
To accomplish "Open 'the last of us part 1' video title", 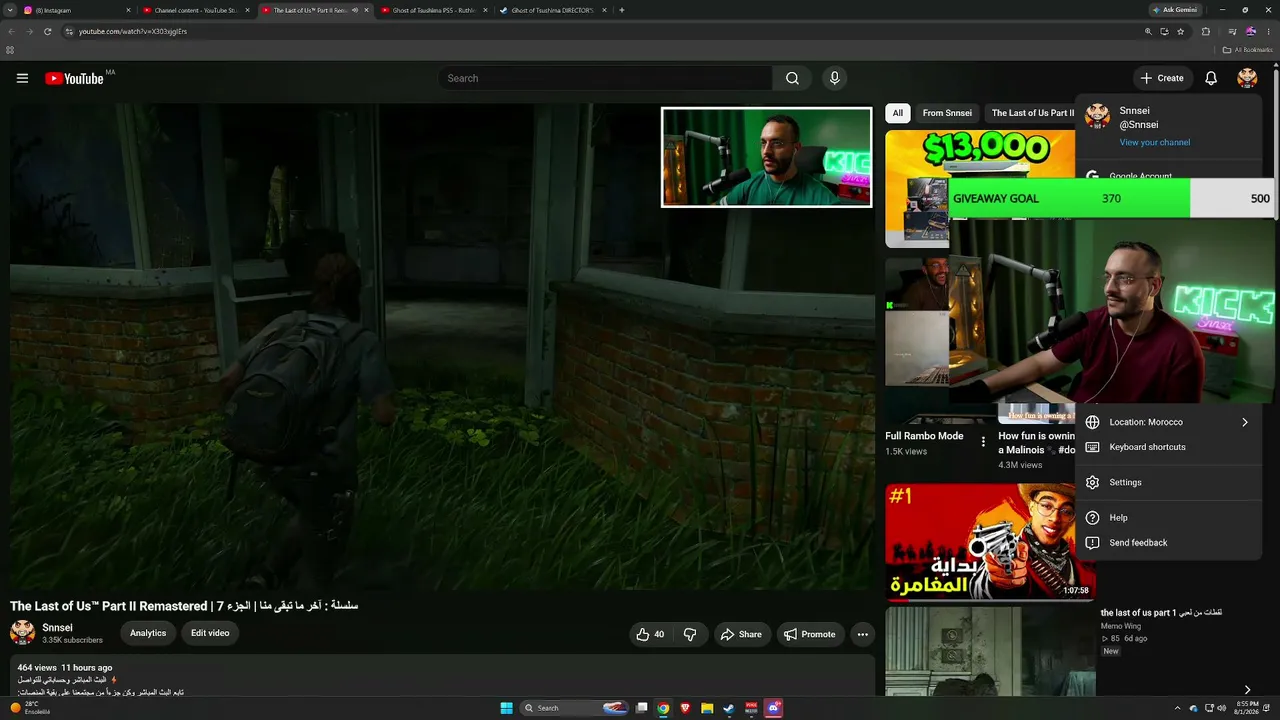I will point(1161,613).
